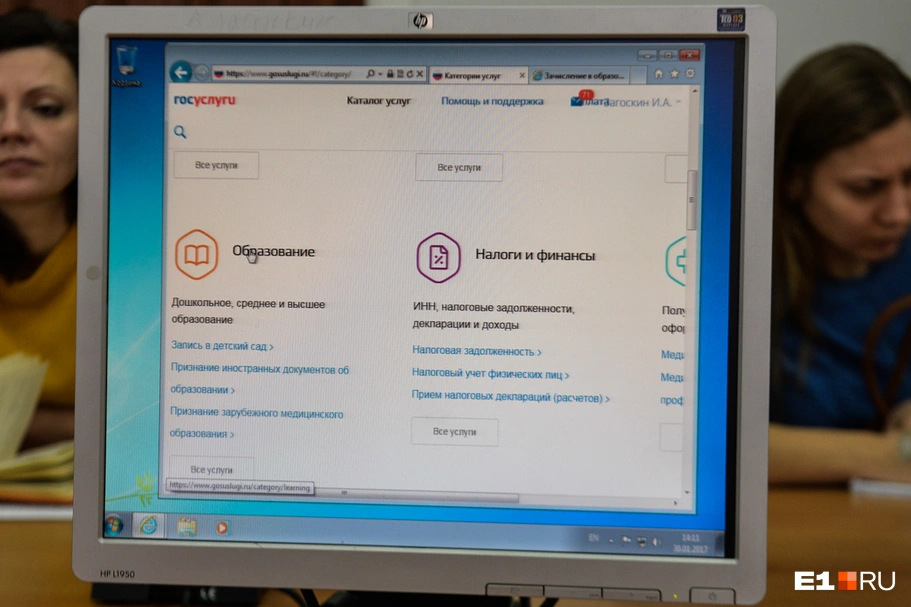
Task: Click the scroll up arrow
Action: click(694, 92)
